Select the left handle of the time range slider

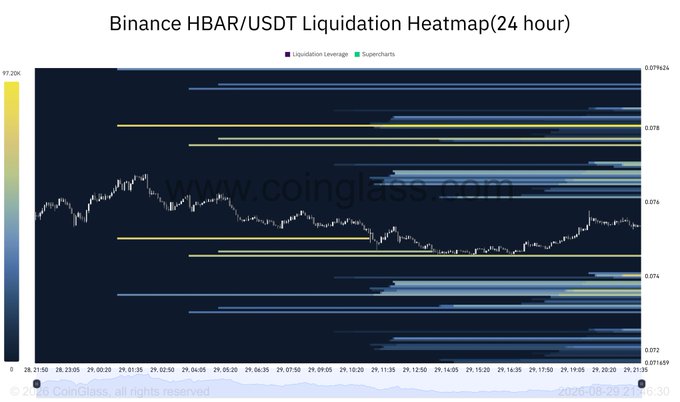tap(37, 384)
